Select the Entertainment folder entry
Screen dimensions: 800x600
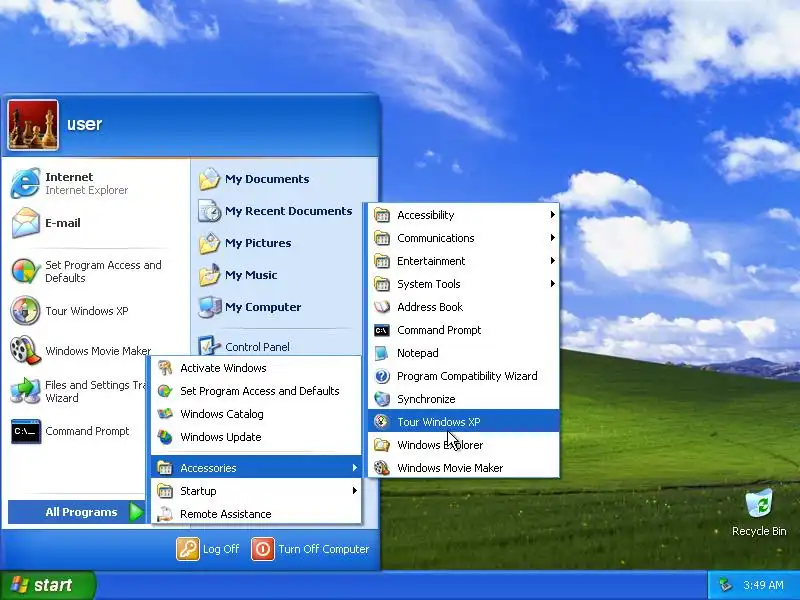[x=464, y=261]
